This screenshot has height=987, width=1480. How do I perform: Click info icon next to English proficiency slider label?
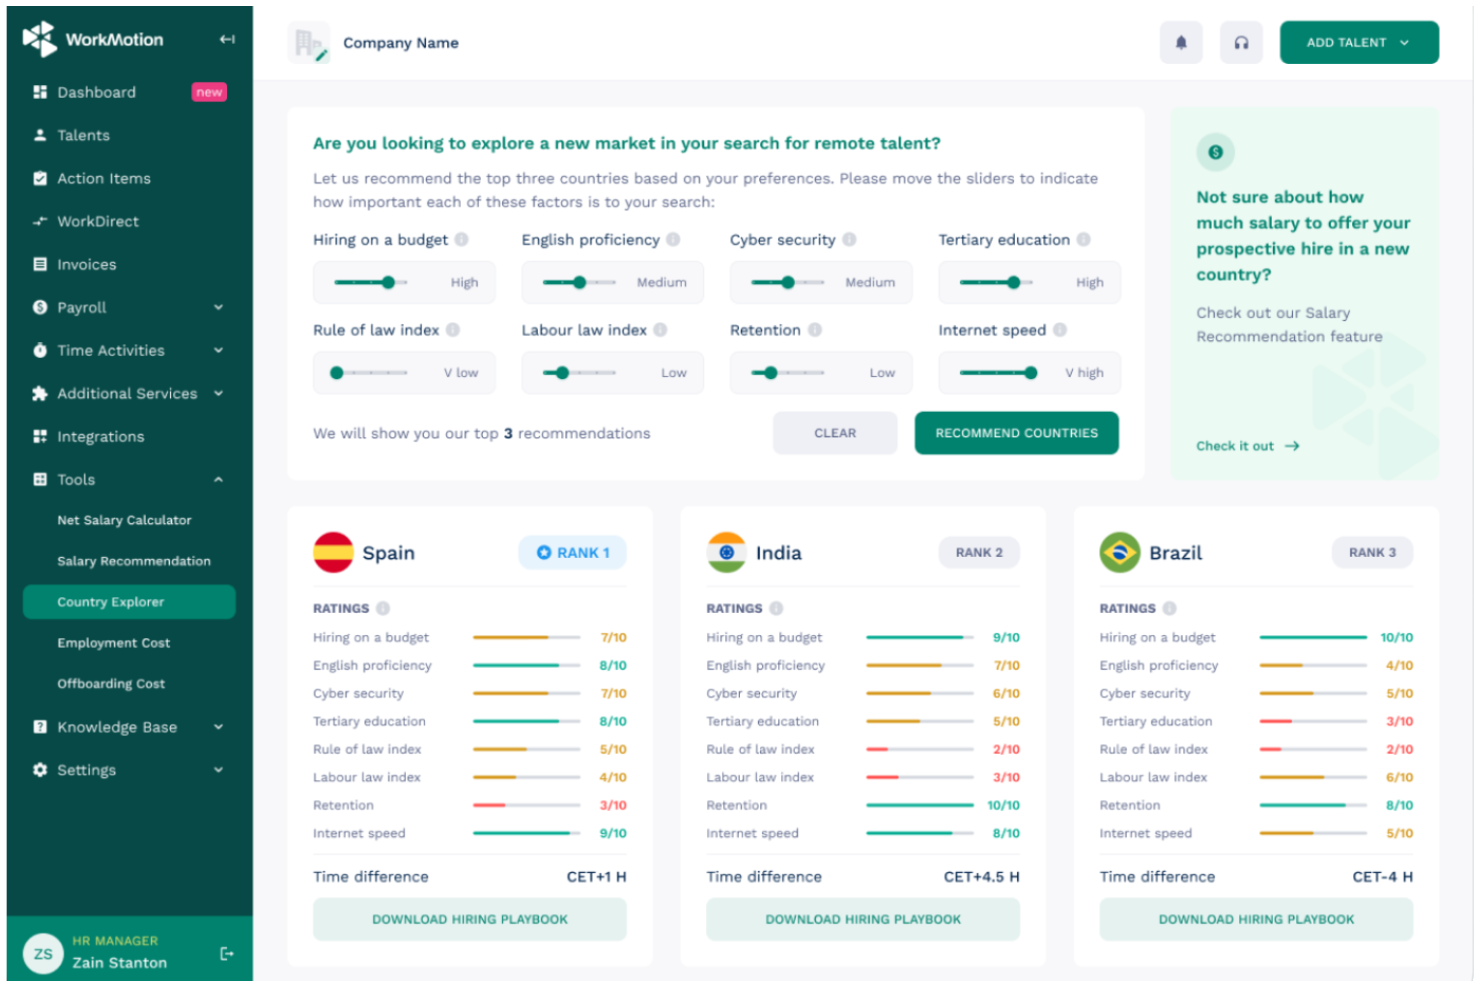[x=673, y=239]
